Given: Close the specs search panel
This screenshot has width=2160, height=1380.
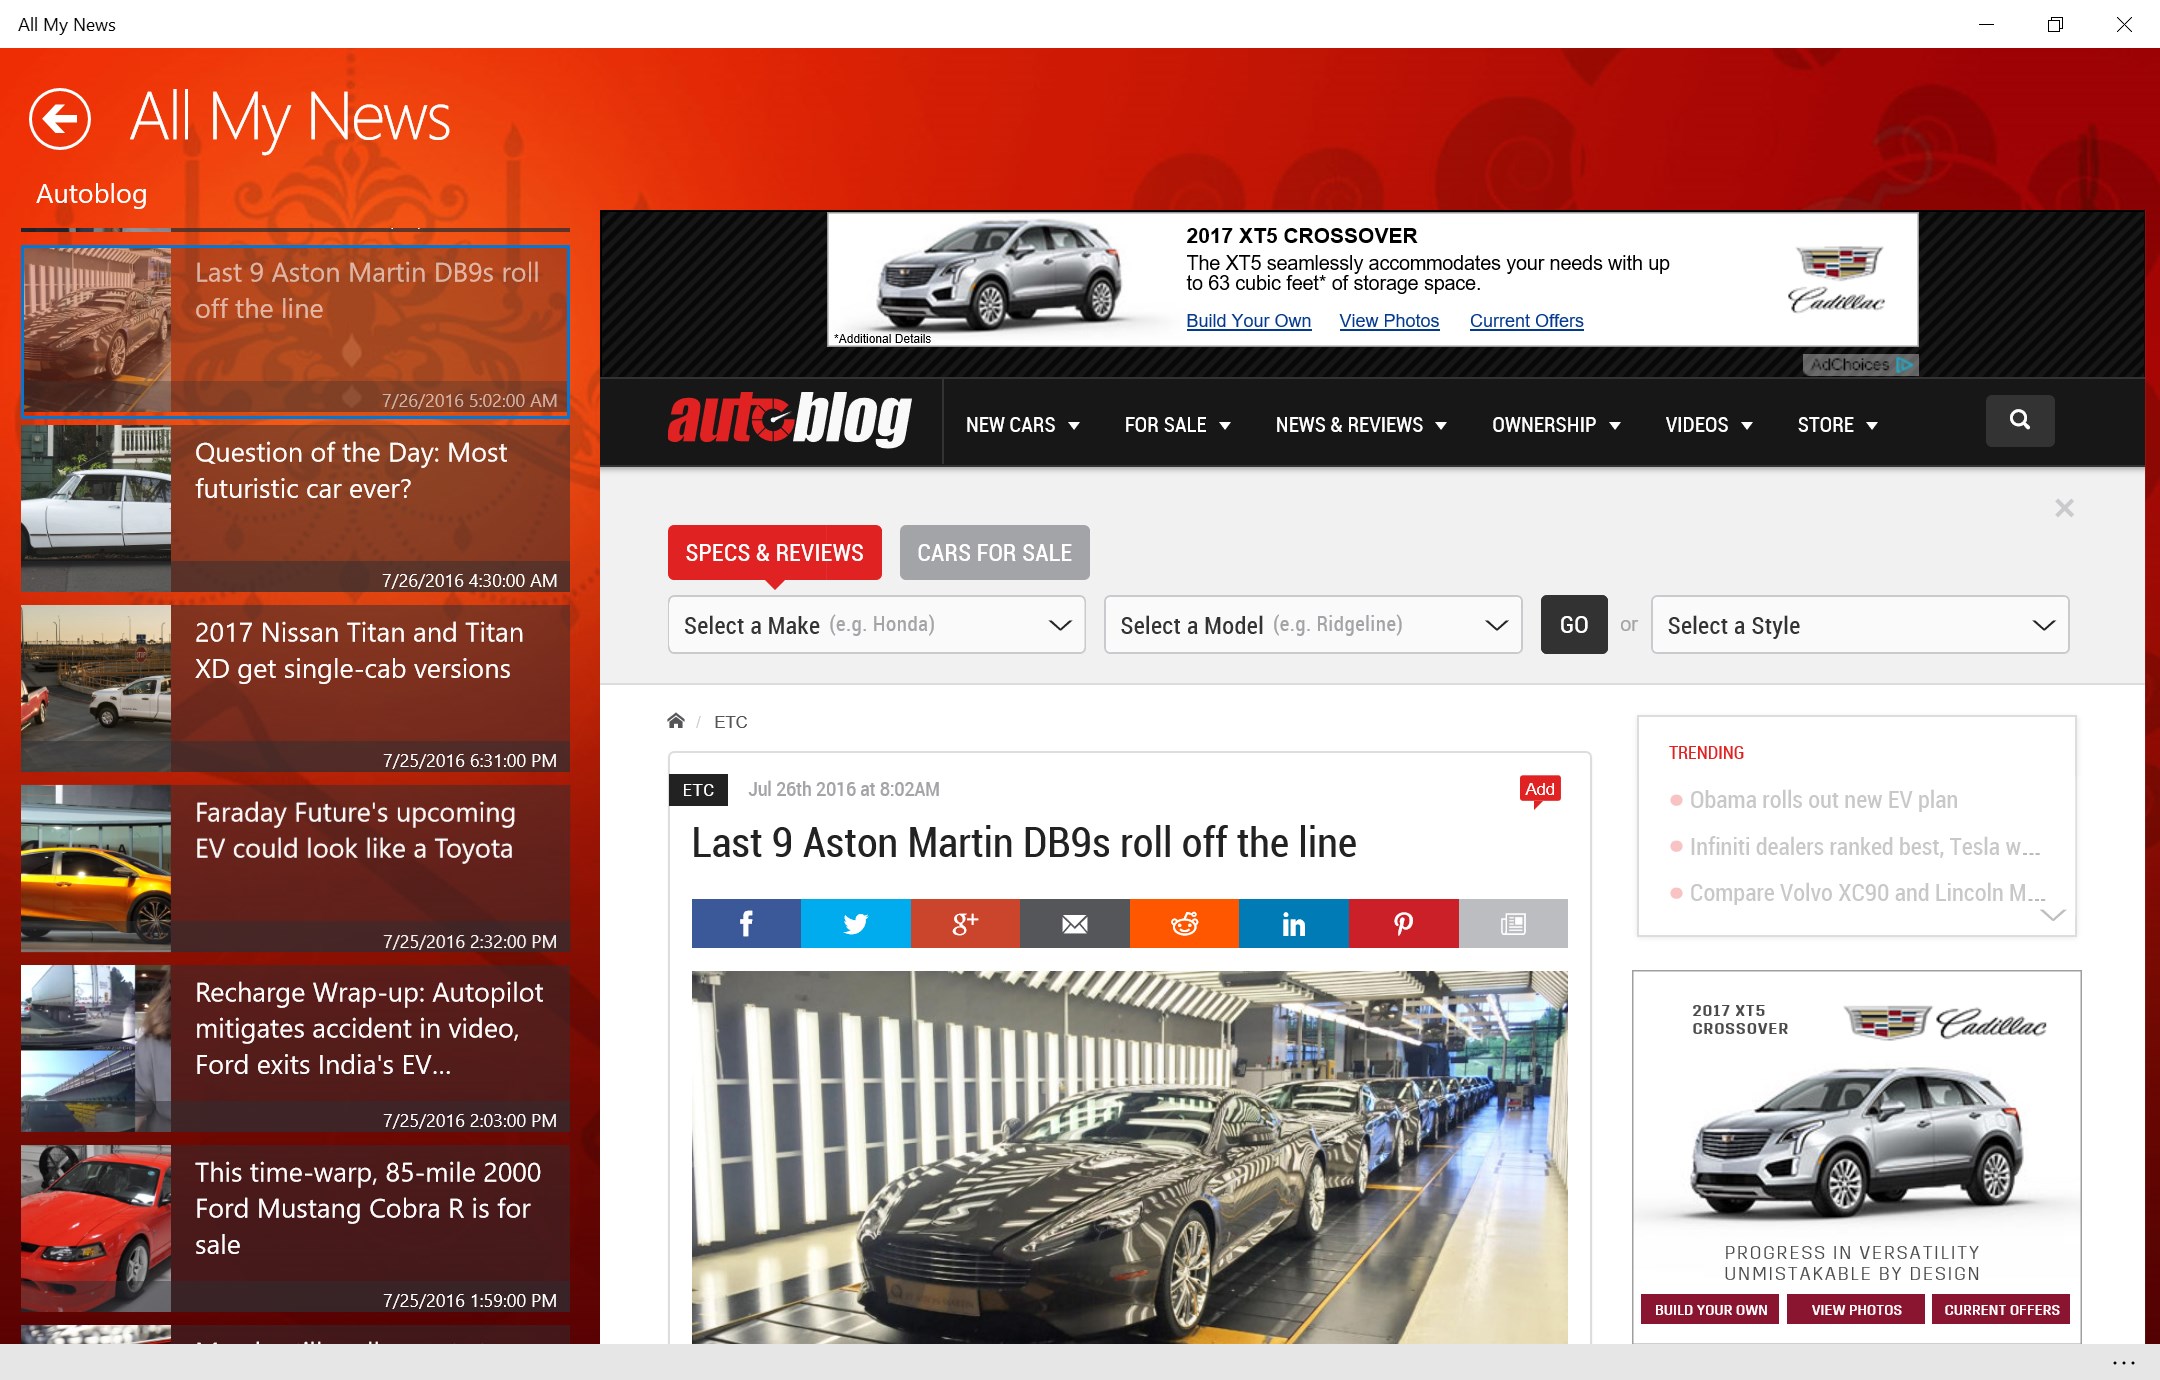Looking at the screenshot, I should point(2064,508).
